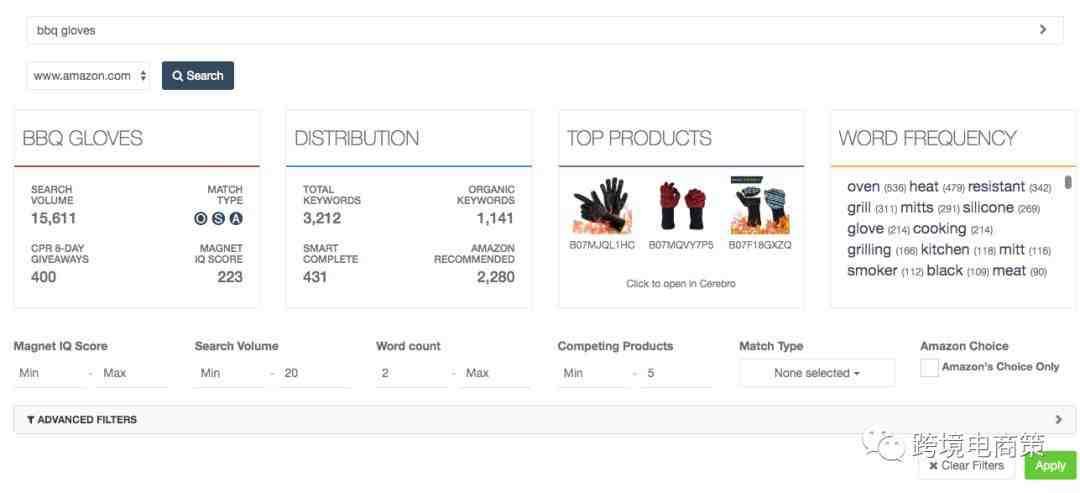Click the Search Volume Max field showing 20
The width and height of the screenshot is (1080, 493).
tap(314, 373)
